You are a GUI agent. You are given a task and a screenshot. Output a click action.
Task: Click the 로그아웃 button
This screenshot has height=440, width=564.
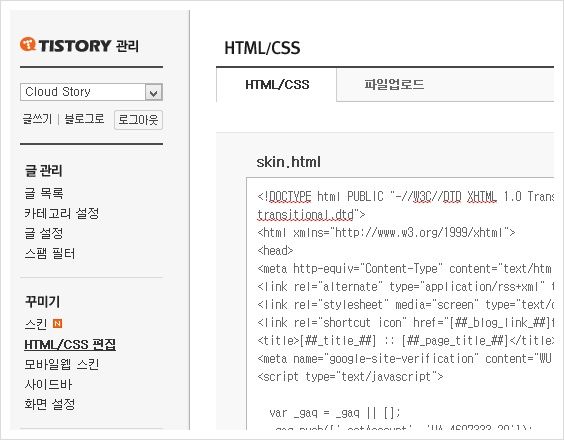pyautogui.click(x=138, y=120)
